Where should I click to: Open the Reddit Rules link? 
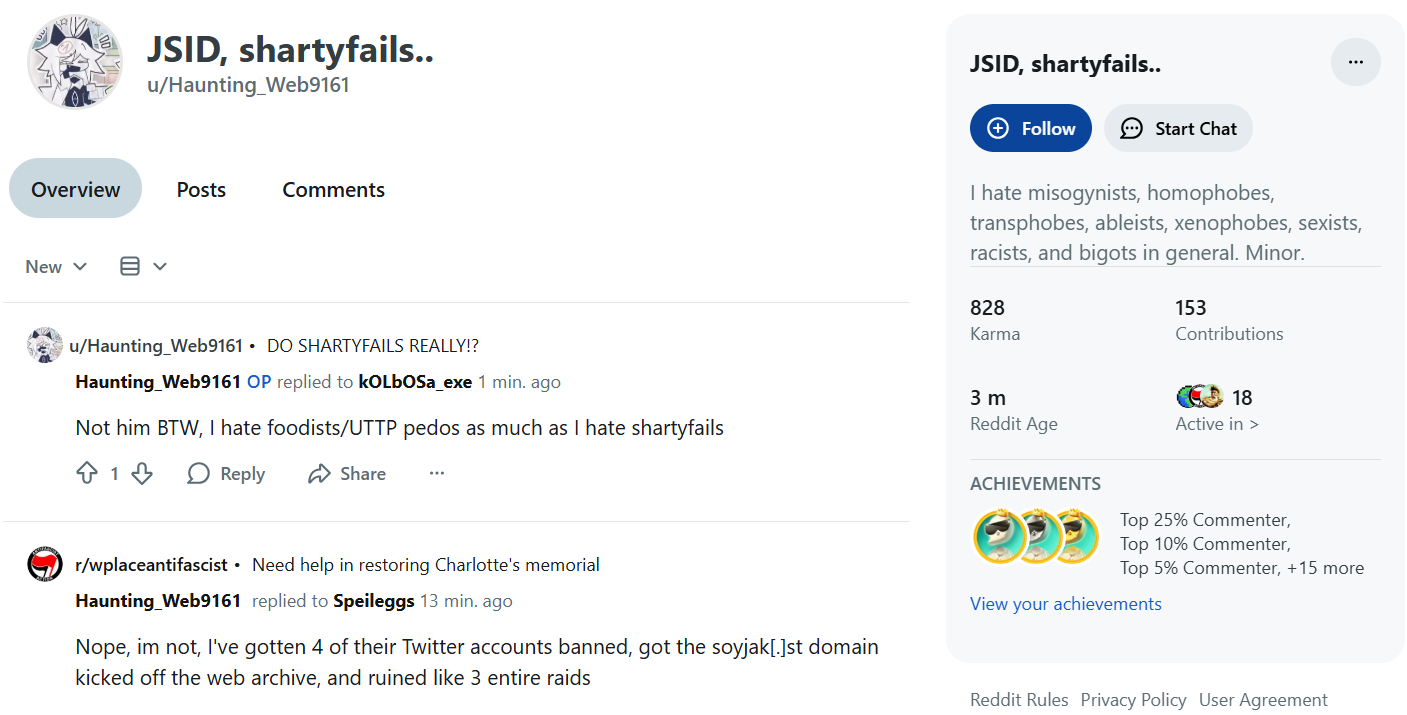click(x=1019, y=700)
